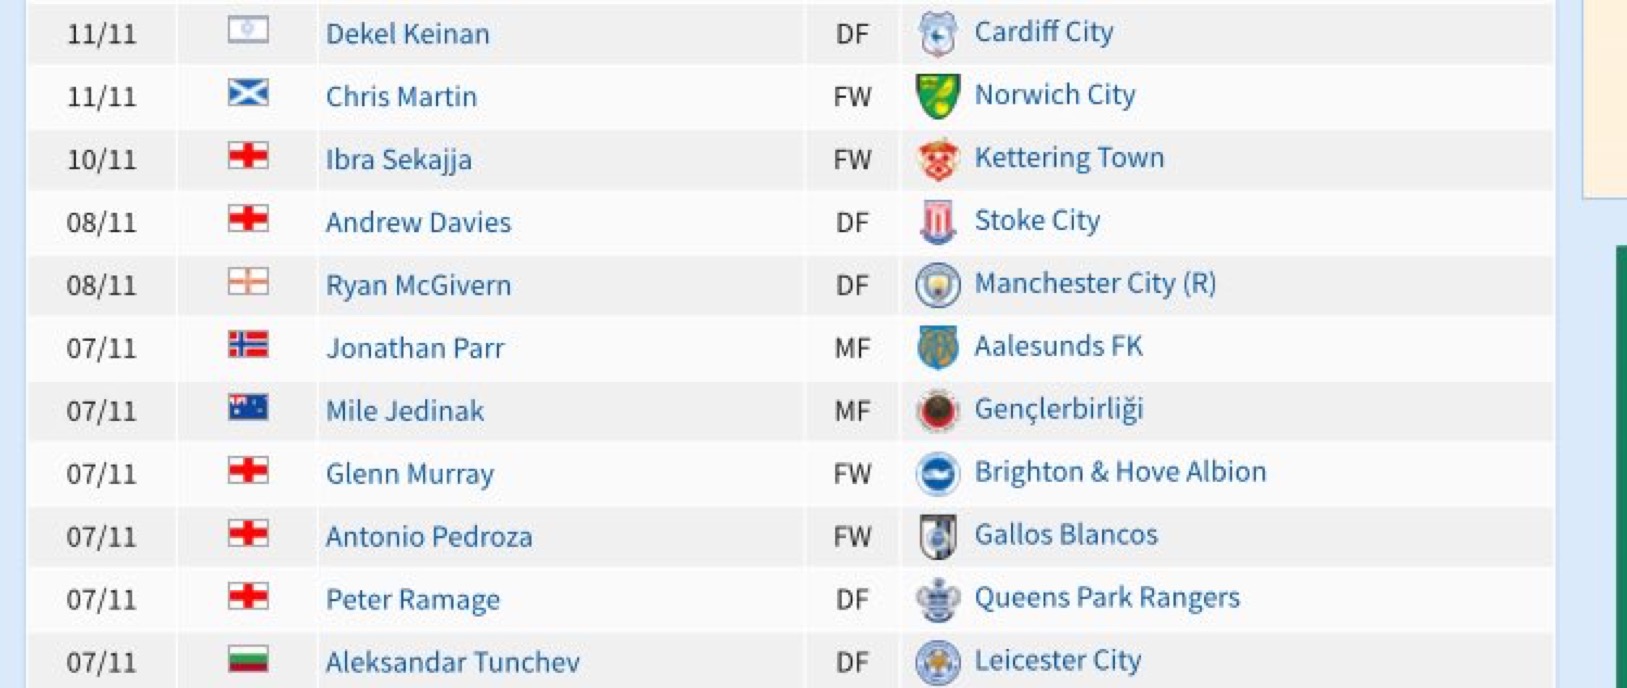
Task: Click the Australia flag beside Mile Jedinak
Action: tap(248, 408)
